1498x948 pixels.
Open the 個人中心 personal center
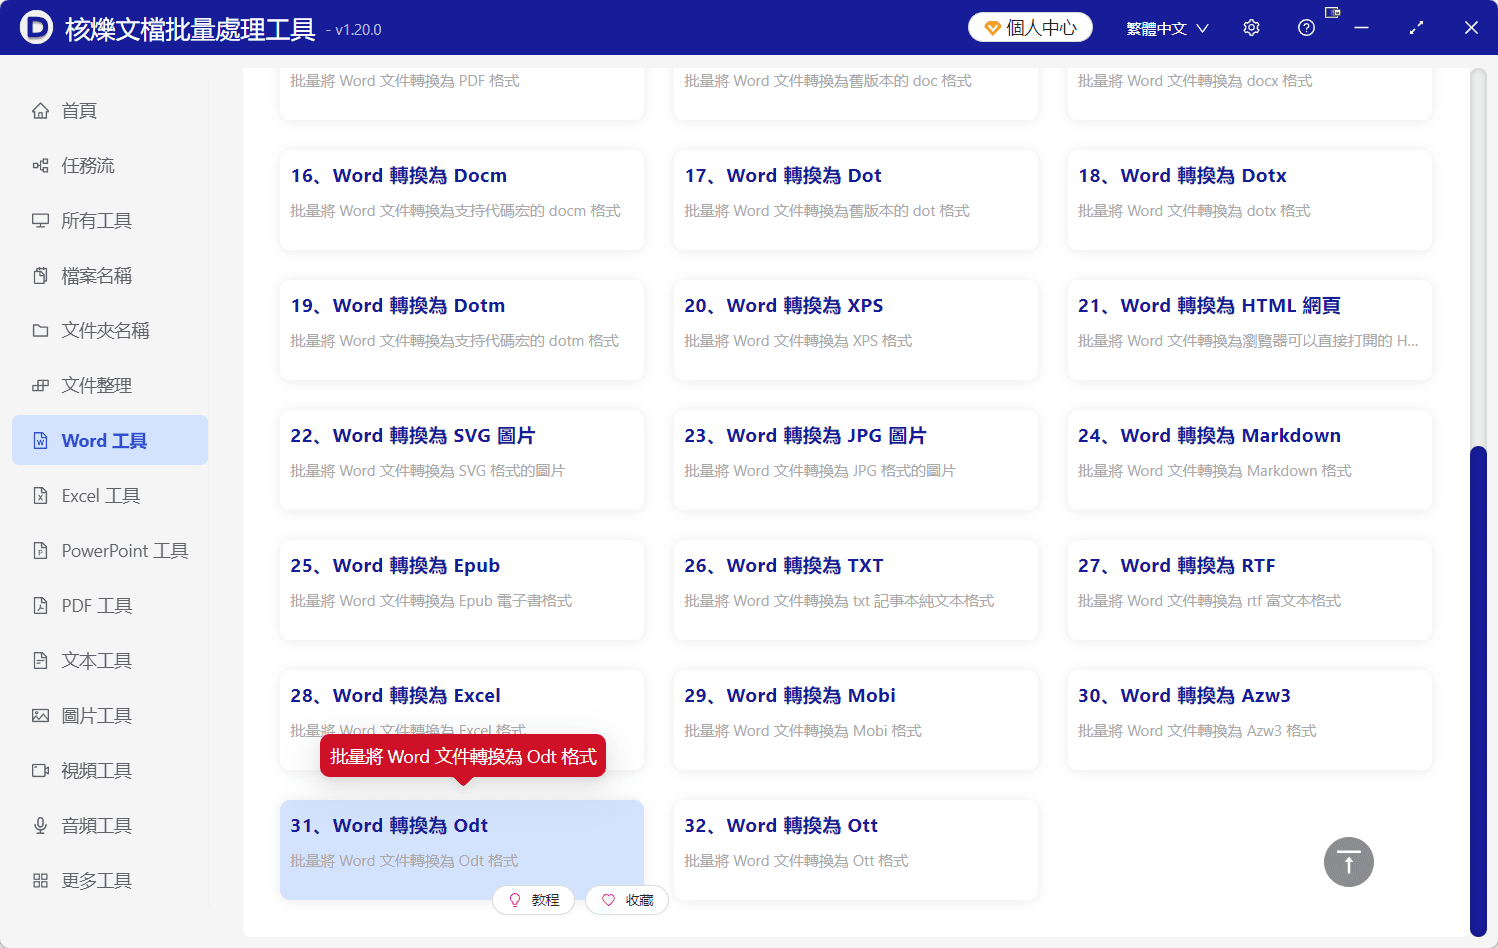[x=1029, y=27]
